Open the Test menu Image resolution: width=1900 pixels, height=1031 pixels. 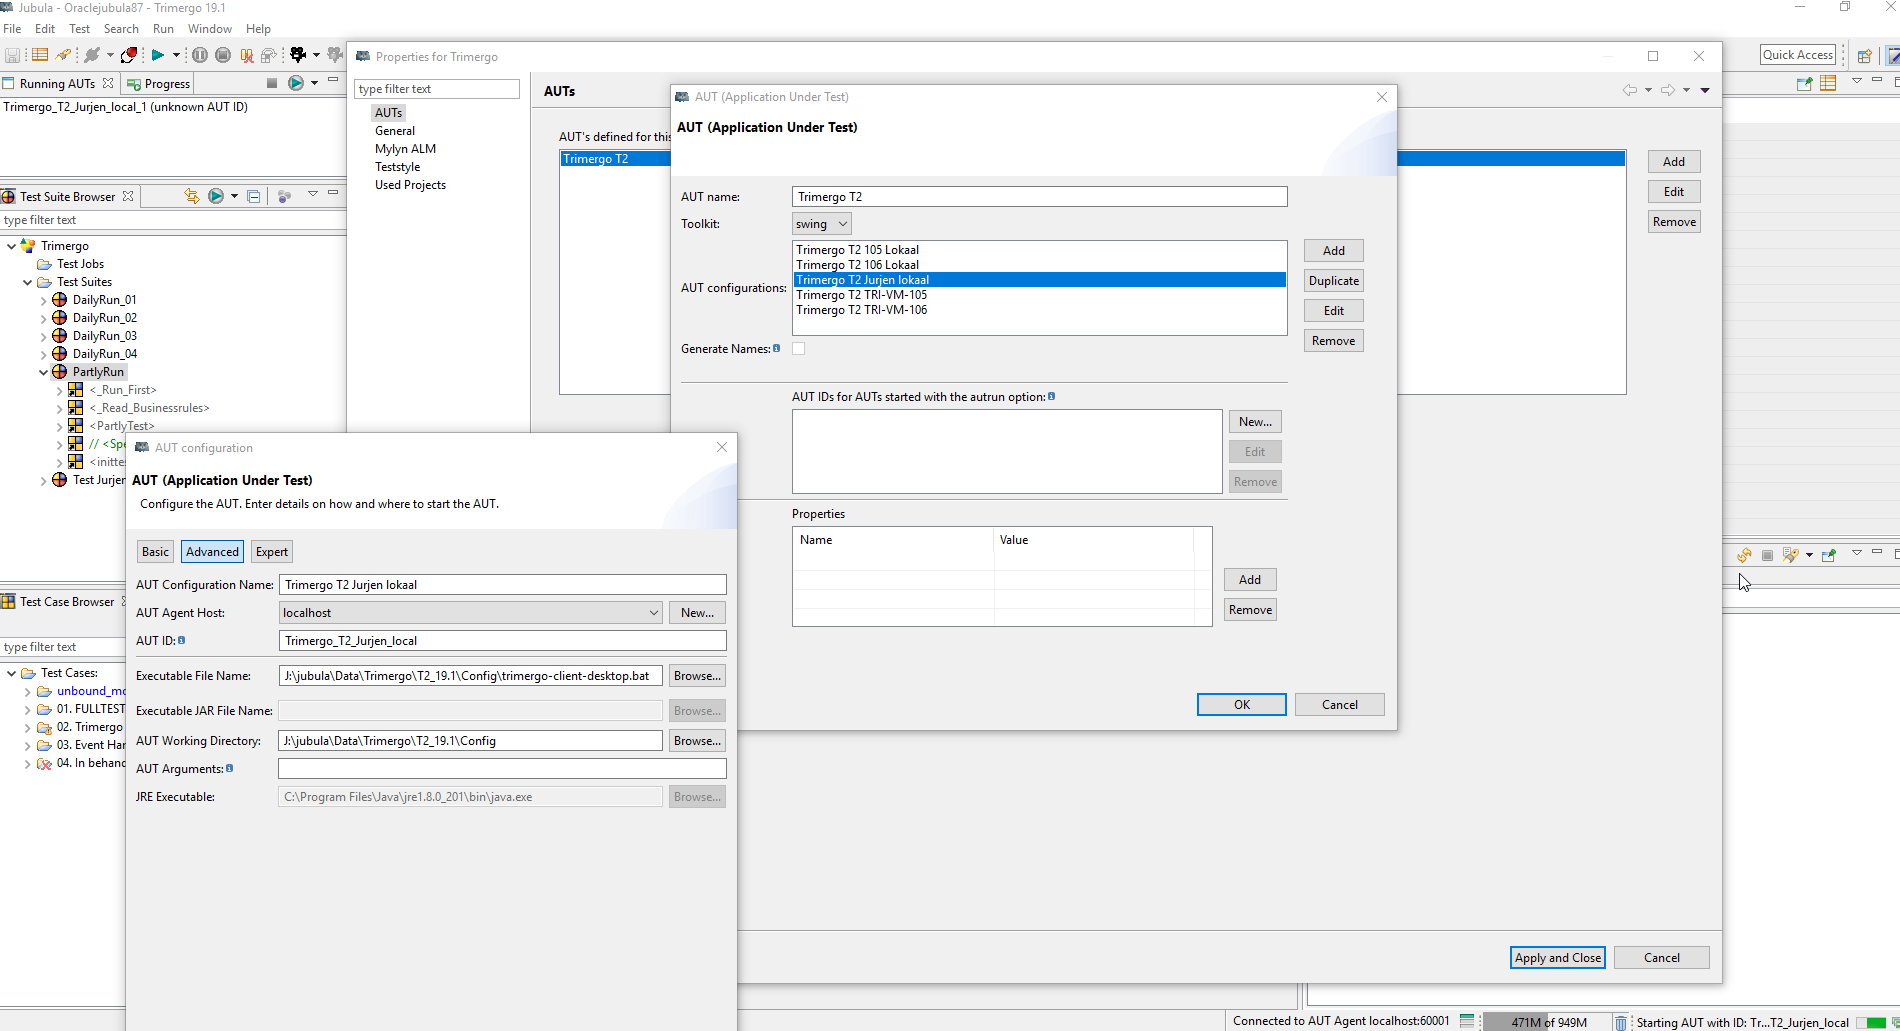pyautogui.click(x=79, y=29)
